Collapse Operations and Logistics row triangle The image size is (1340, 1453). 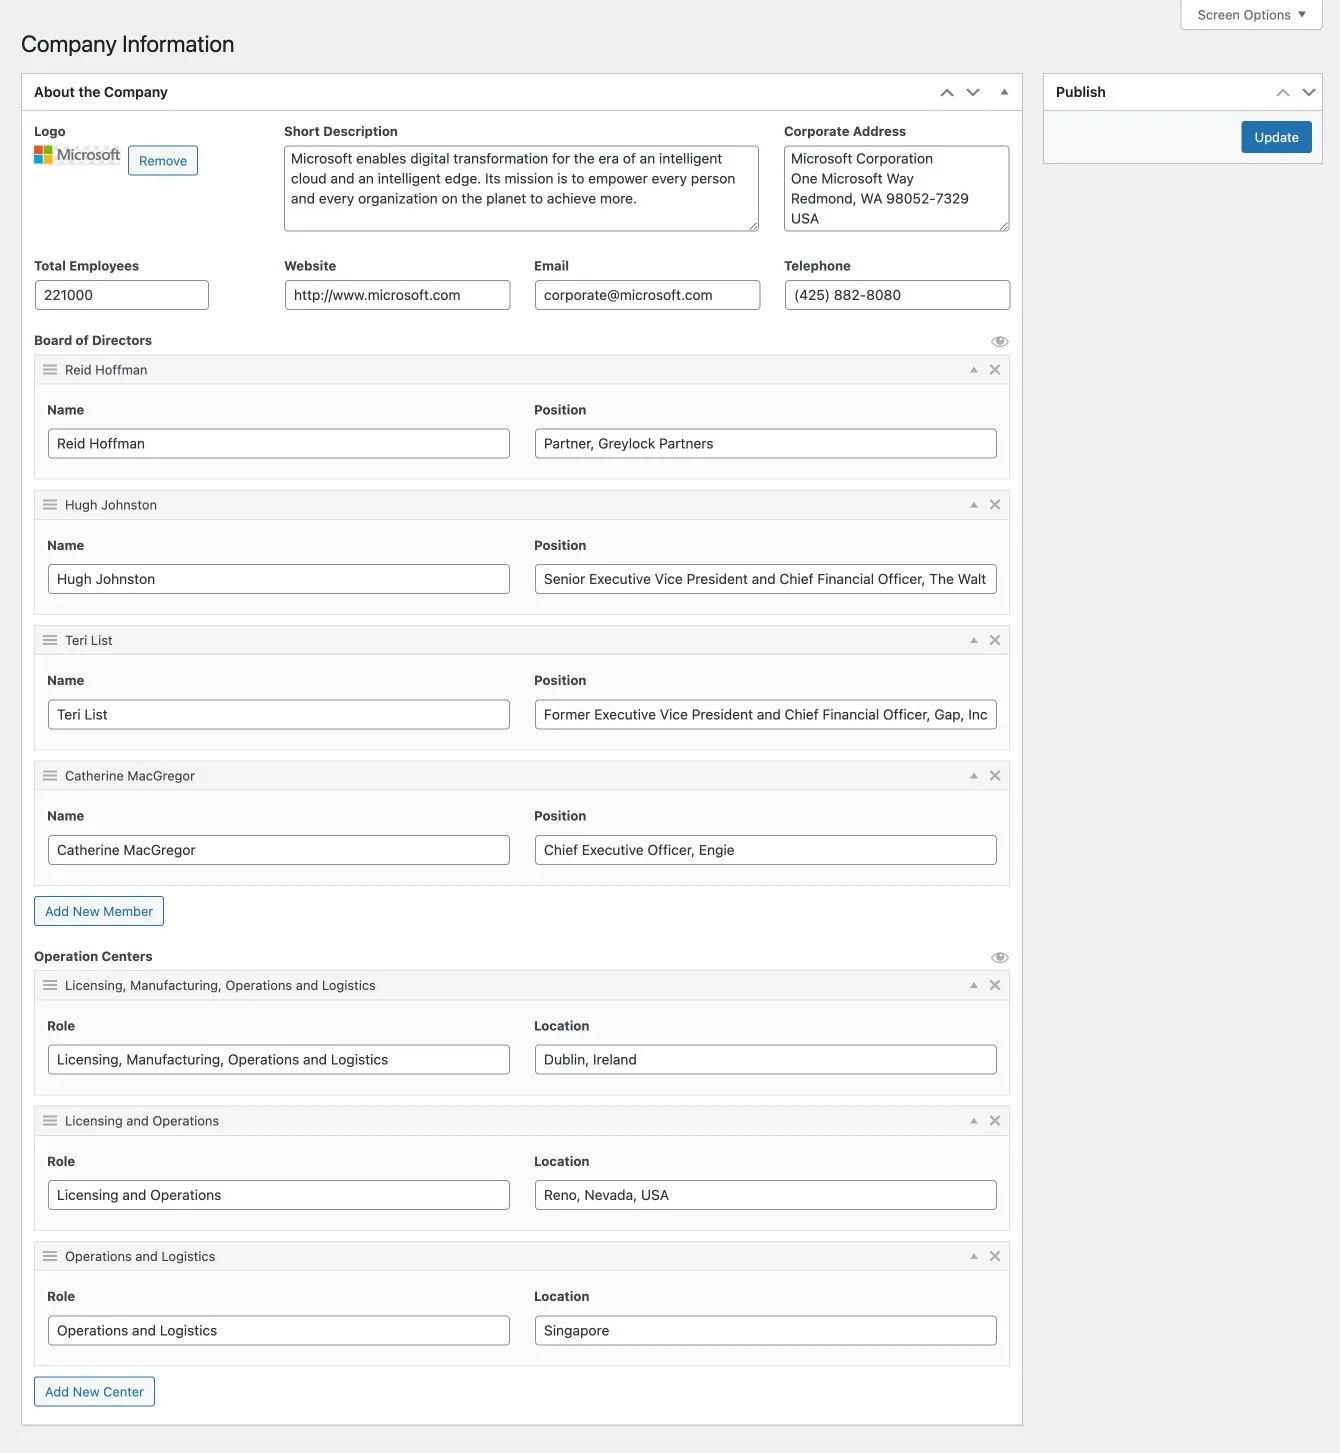click(x=974, y=1256)
